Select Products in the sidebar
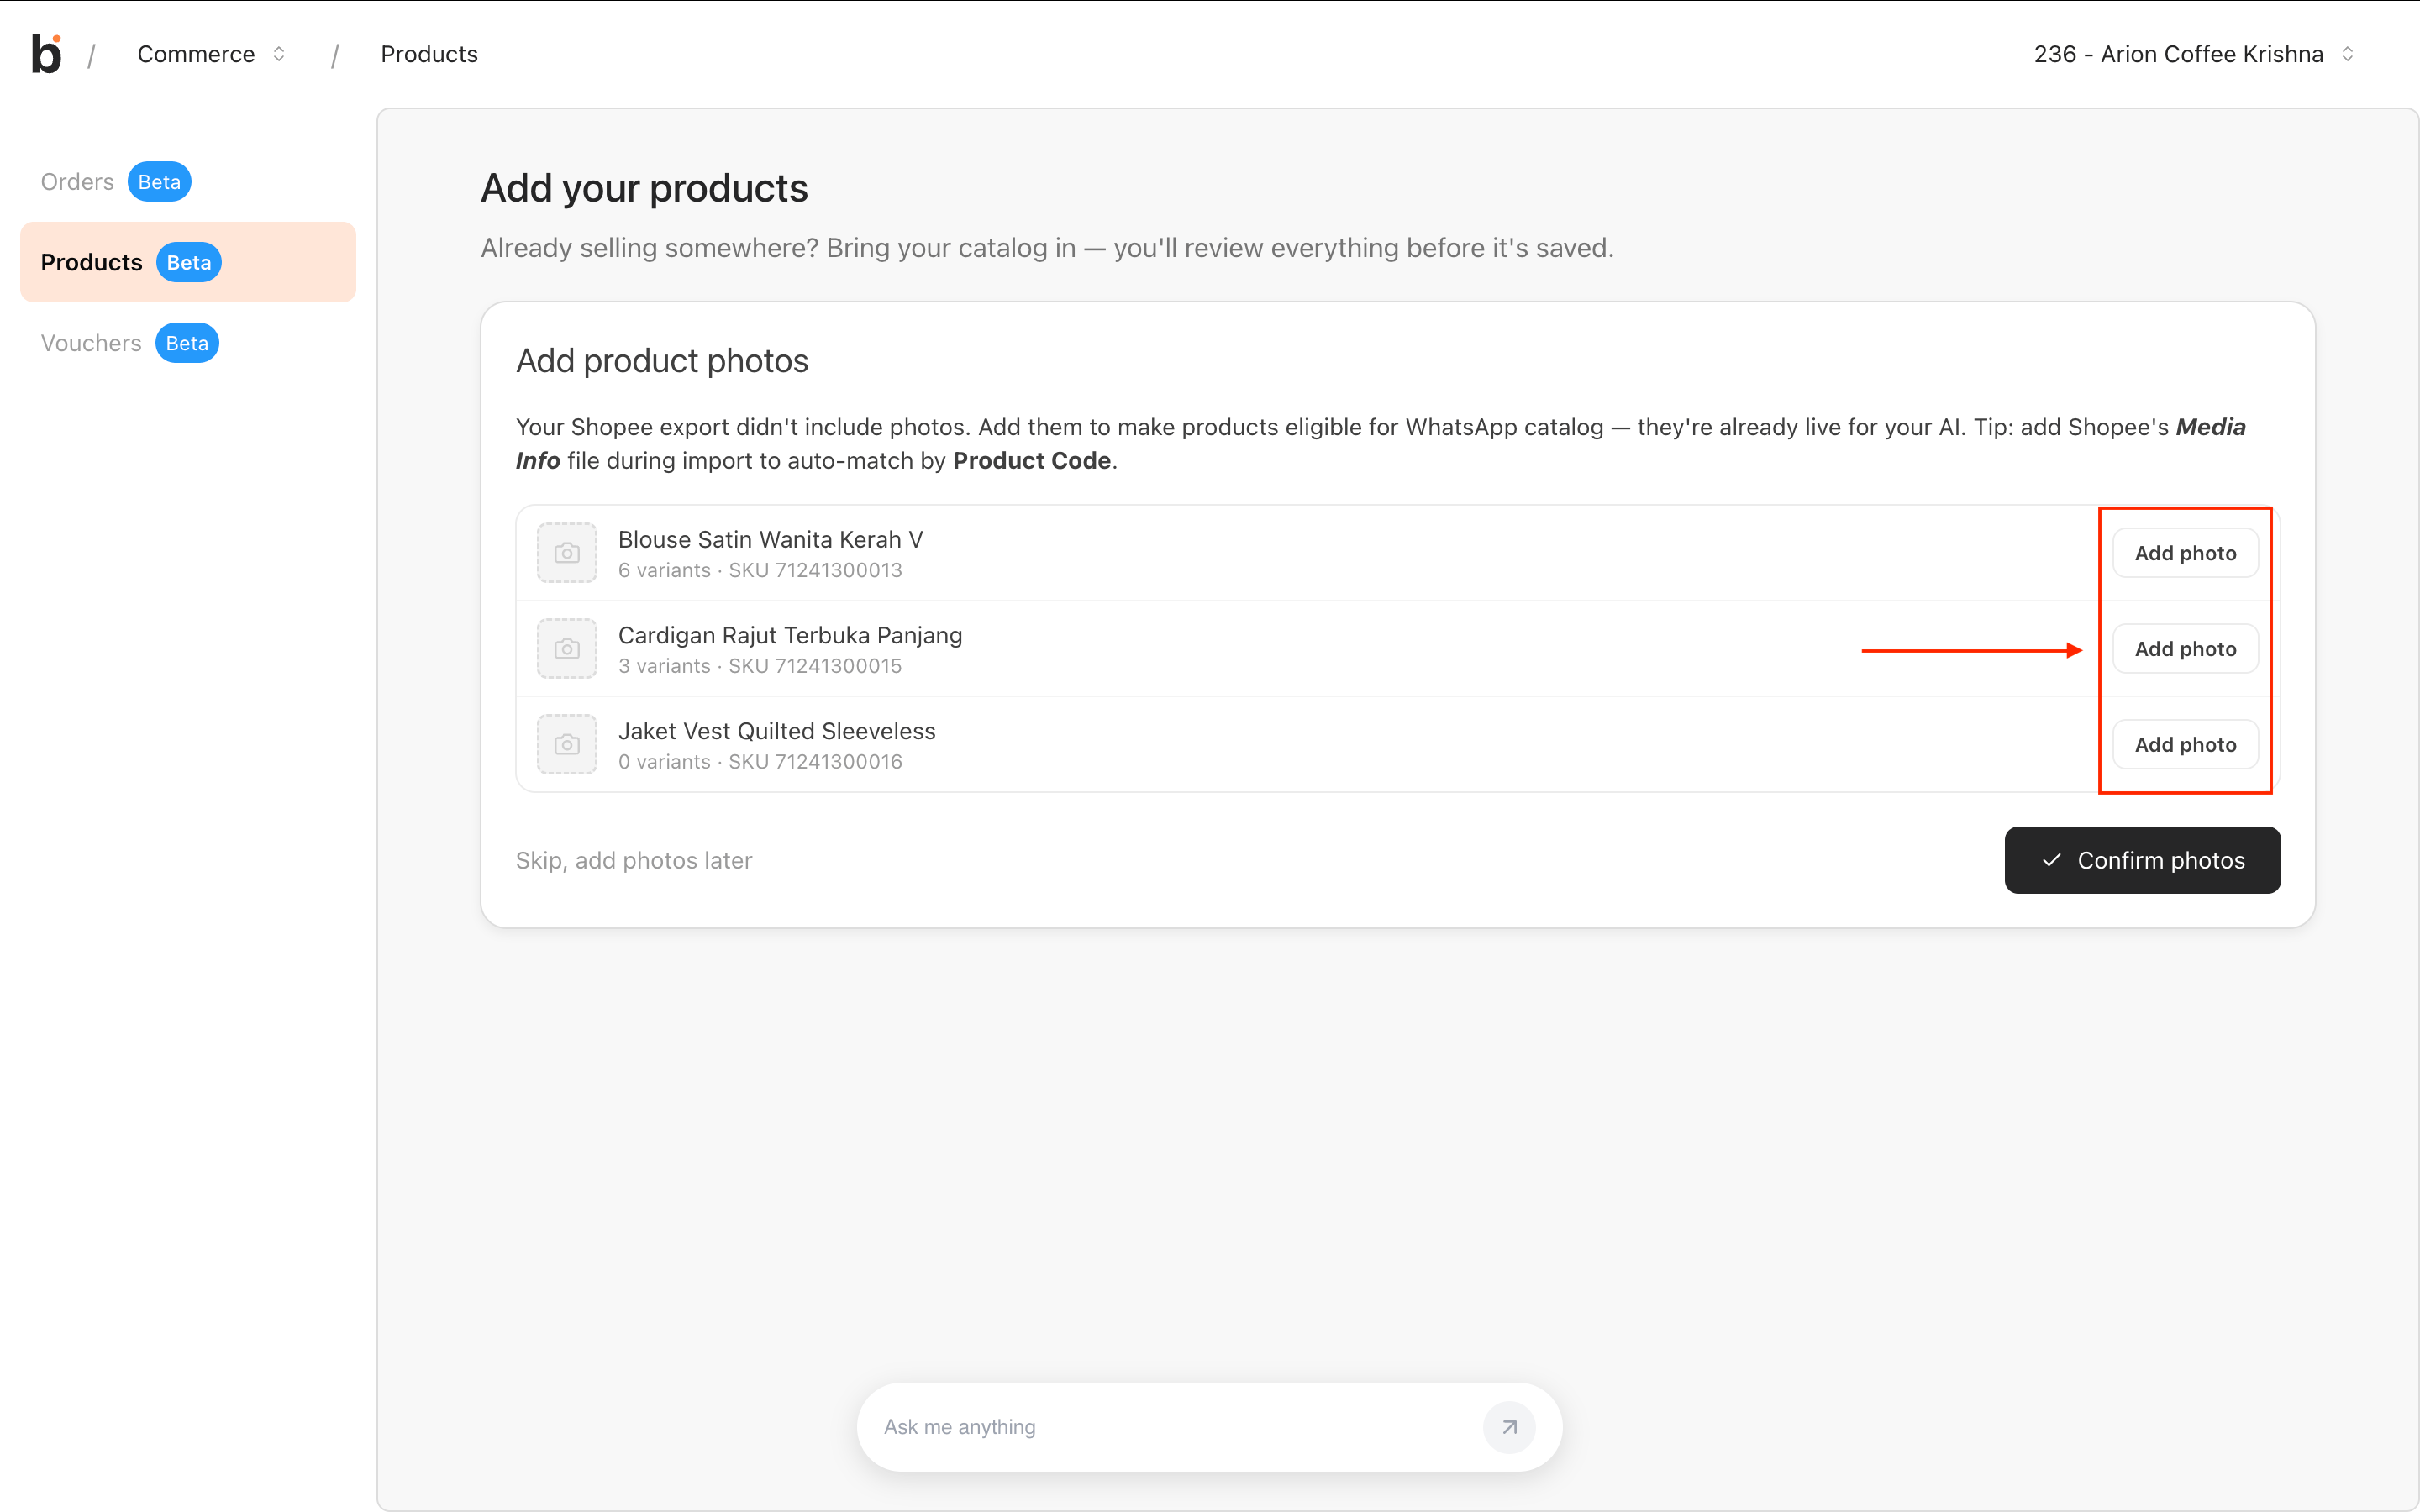Viewport: 2420px width, 1512px height. click(x=188, y=262)
